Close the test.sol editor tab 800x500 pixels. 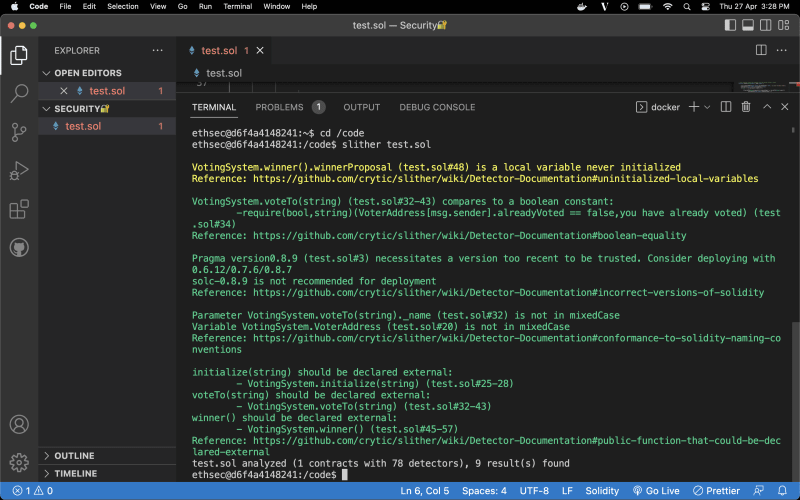[x=260, y=50]
